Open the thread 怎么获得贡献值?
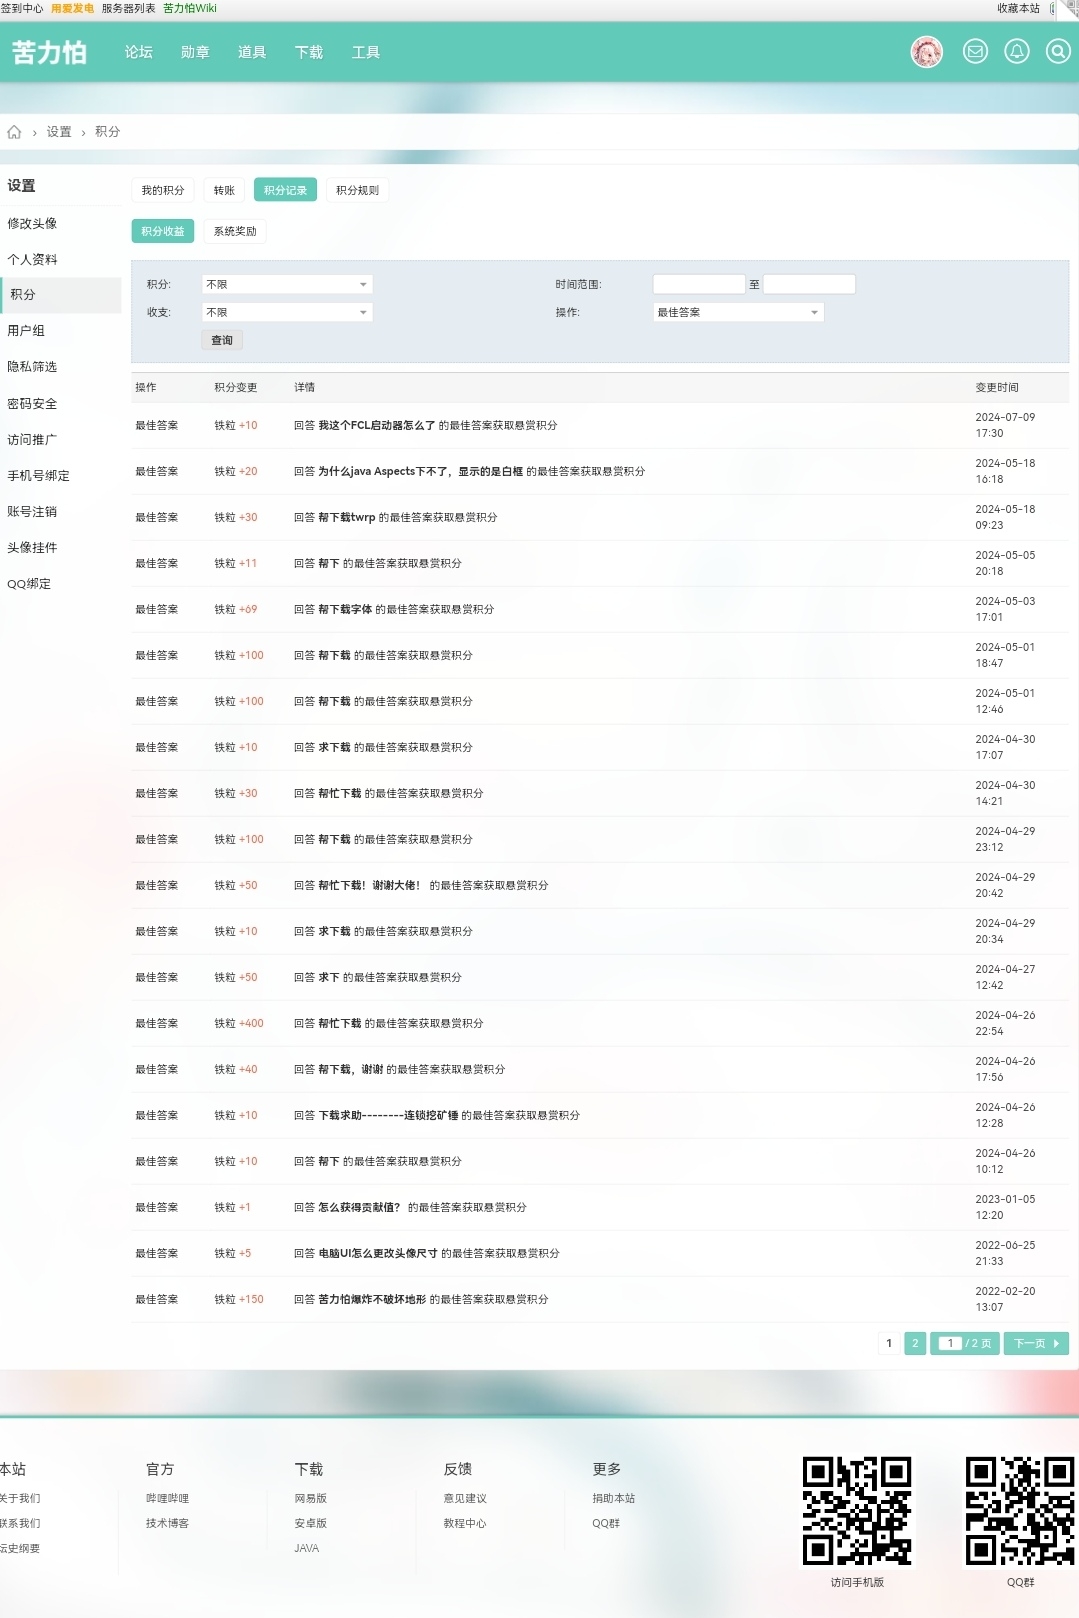Screen dimensions: 1079x1618 tap(359, 1208)
